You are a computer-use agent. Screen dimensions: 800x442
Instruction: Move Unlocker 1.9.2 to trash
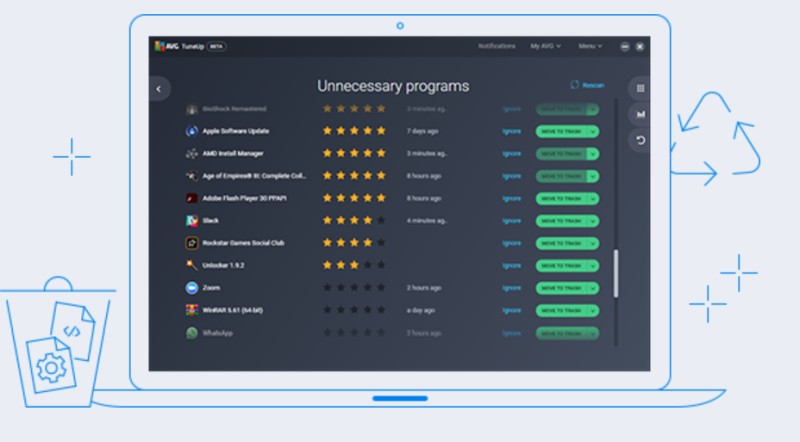pyautogui.click(x=561, y=266)
